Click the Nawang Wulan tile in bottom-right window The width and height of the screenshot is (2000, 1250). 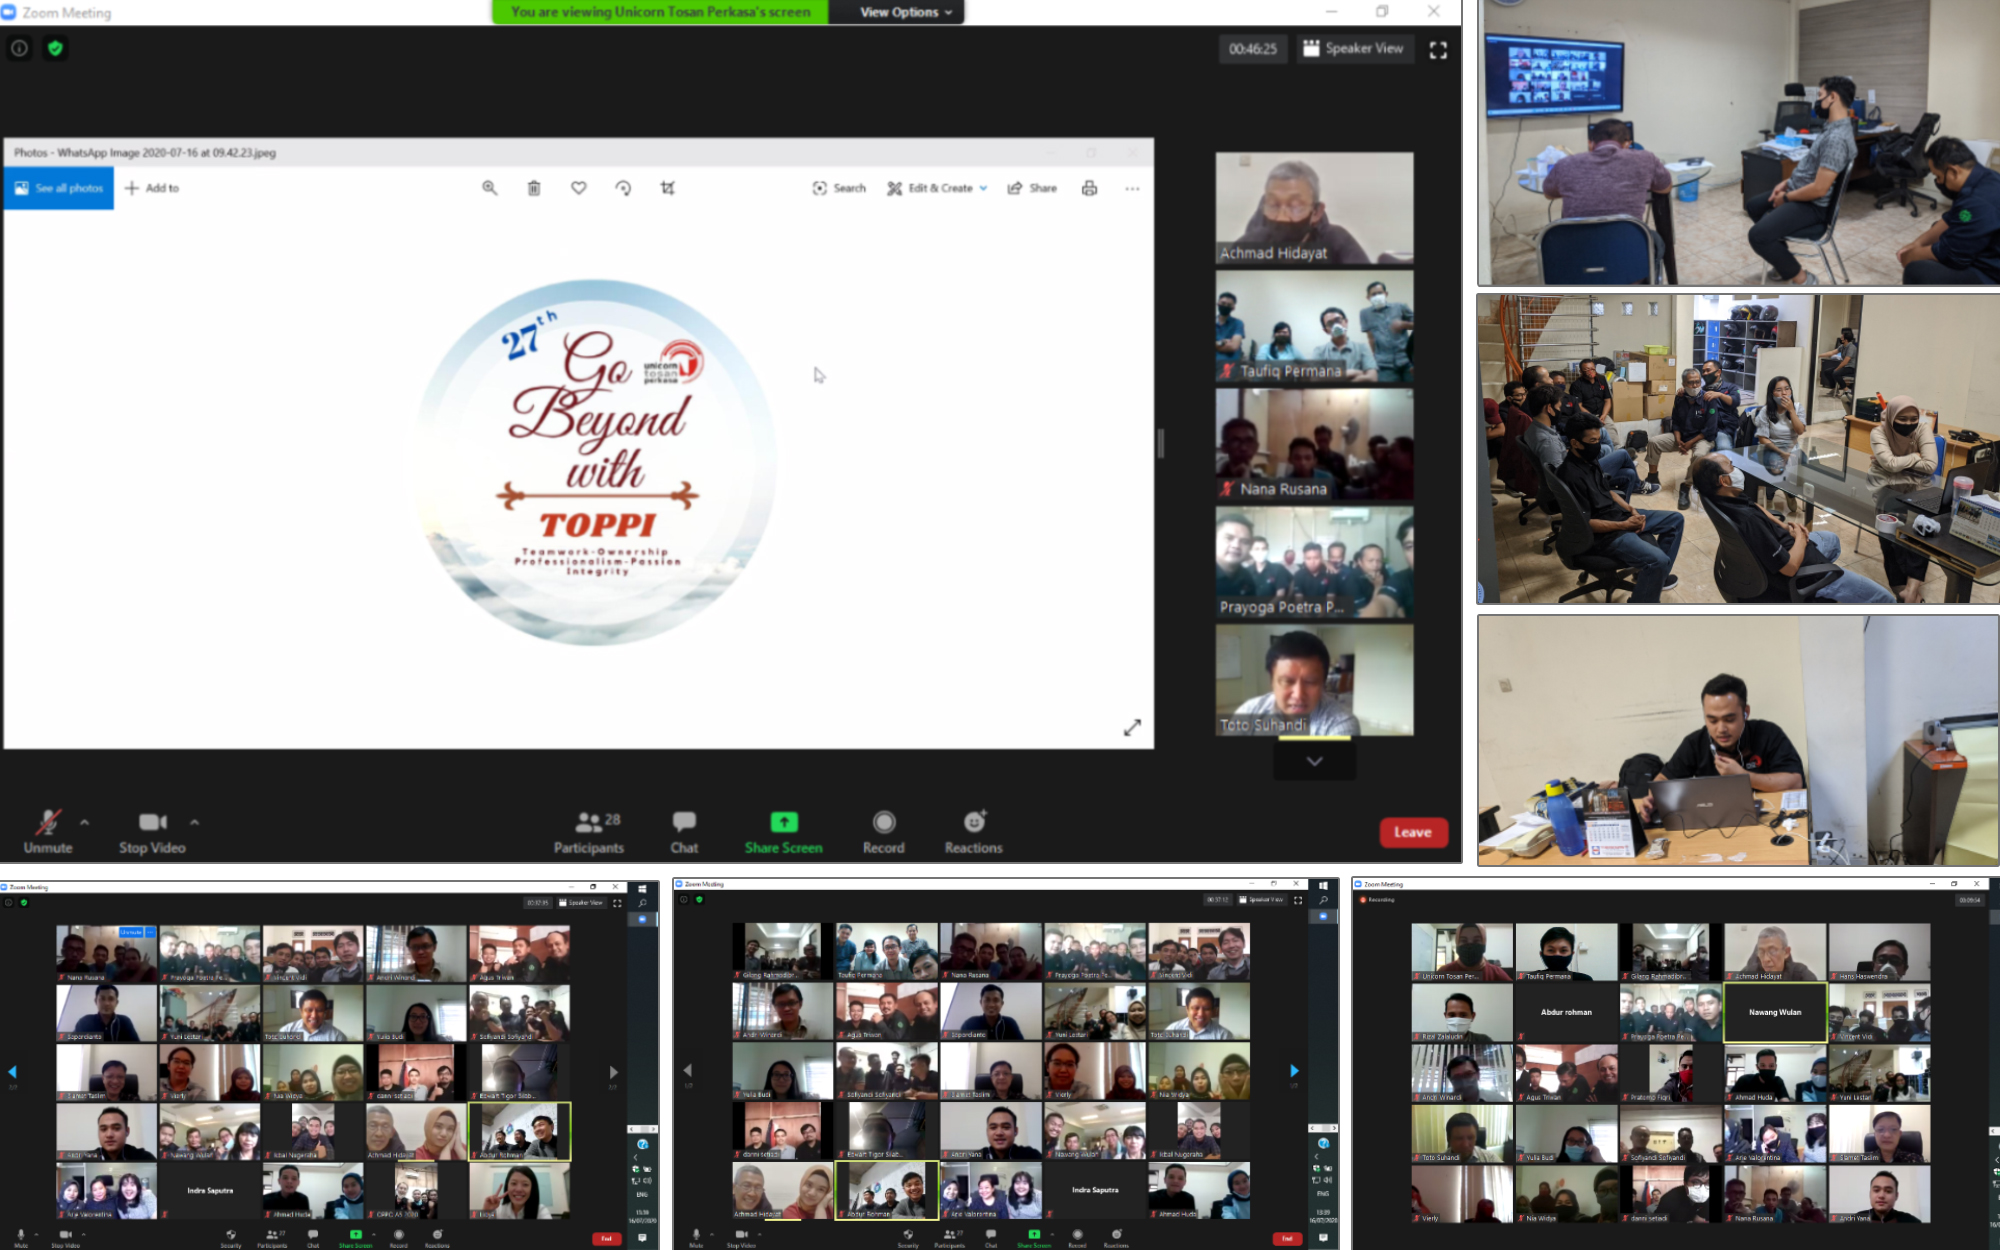tap(1774, 1012)
